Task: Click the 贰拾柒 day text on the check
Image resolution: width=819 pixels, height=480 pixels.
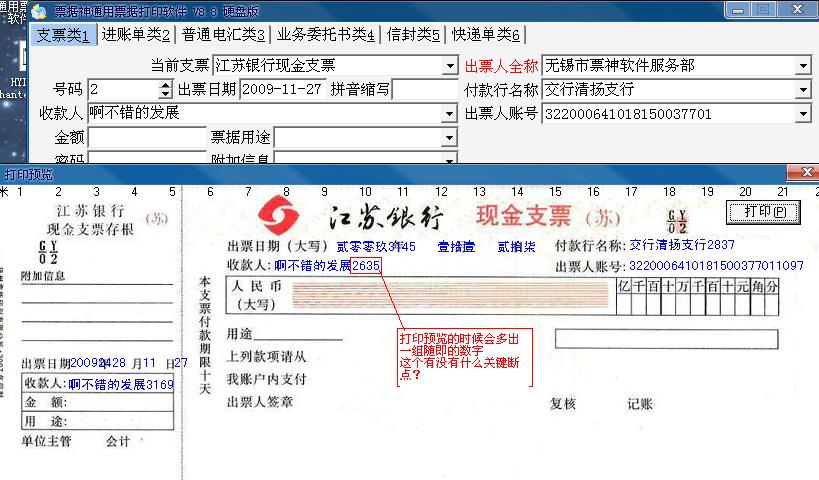Action: pos(516,247)
